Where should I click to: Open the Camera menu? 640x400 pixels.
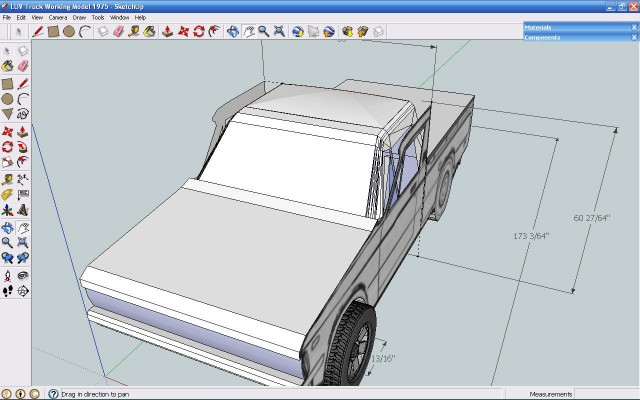coord(58,18)
